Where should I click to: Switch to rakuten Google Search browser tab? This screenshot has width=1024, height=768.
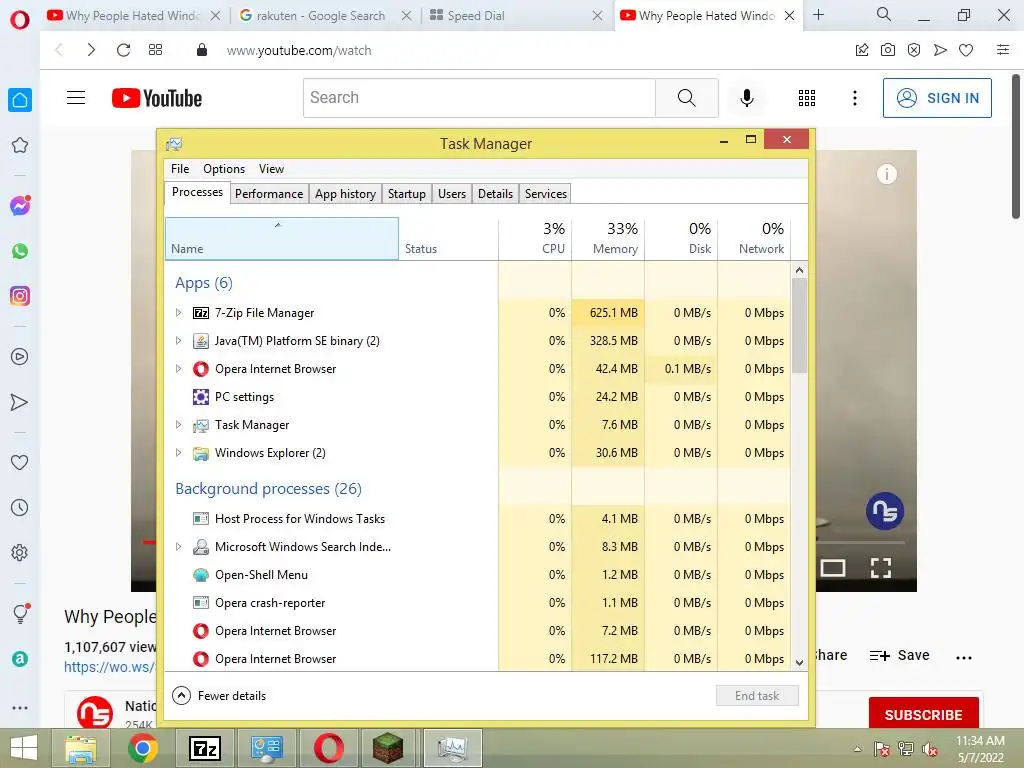click(320, 16)
